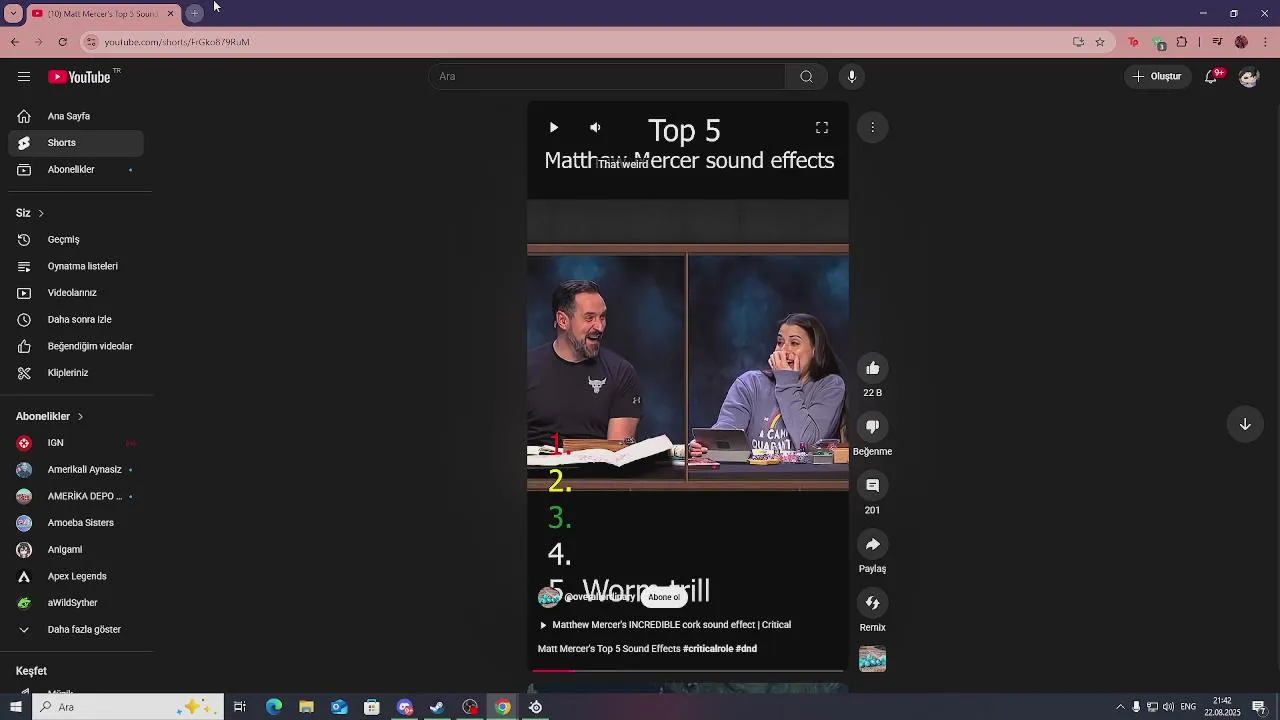The width and height of the screenshot is (1280, 720).
Task: Open Beğendiğim videolar list
Action: (76, 346)
